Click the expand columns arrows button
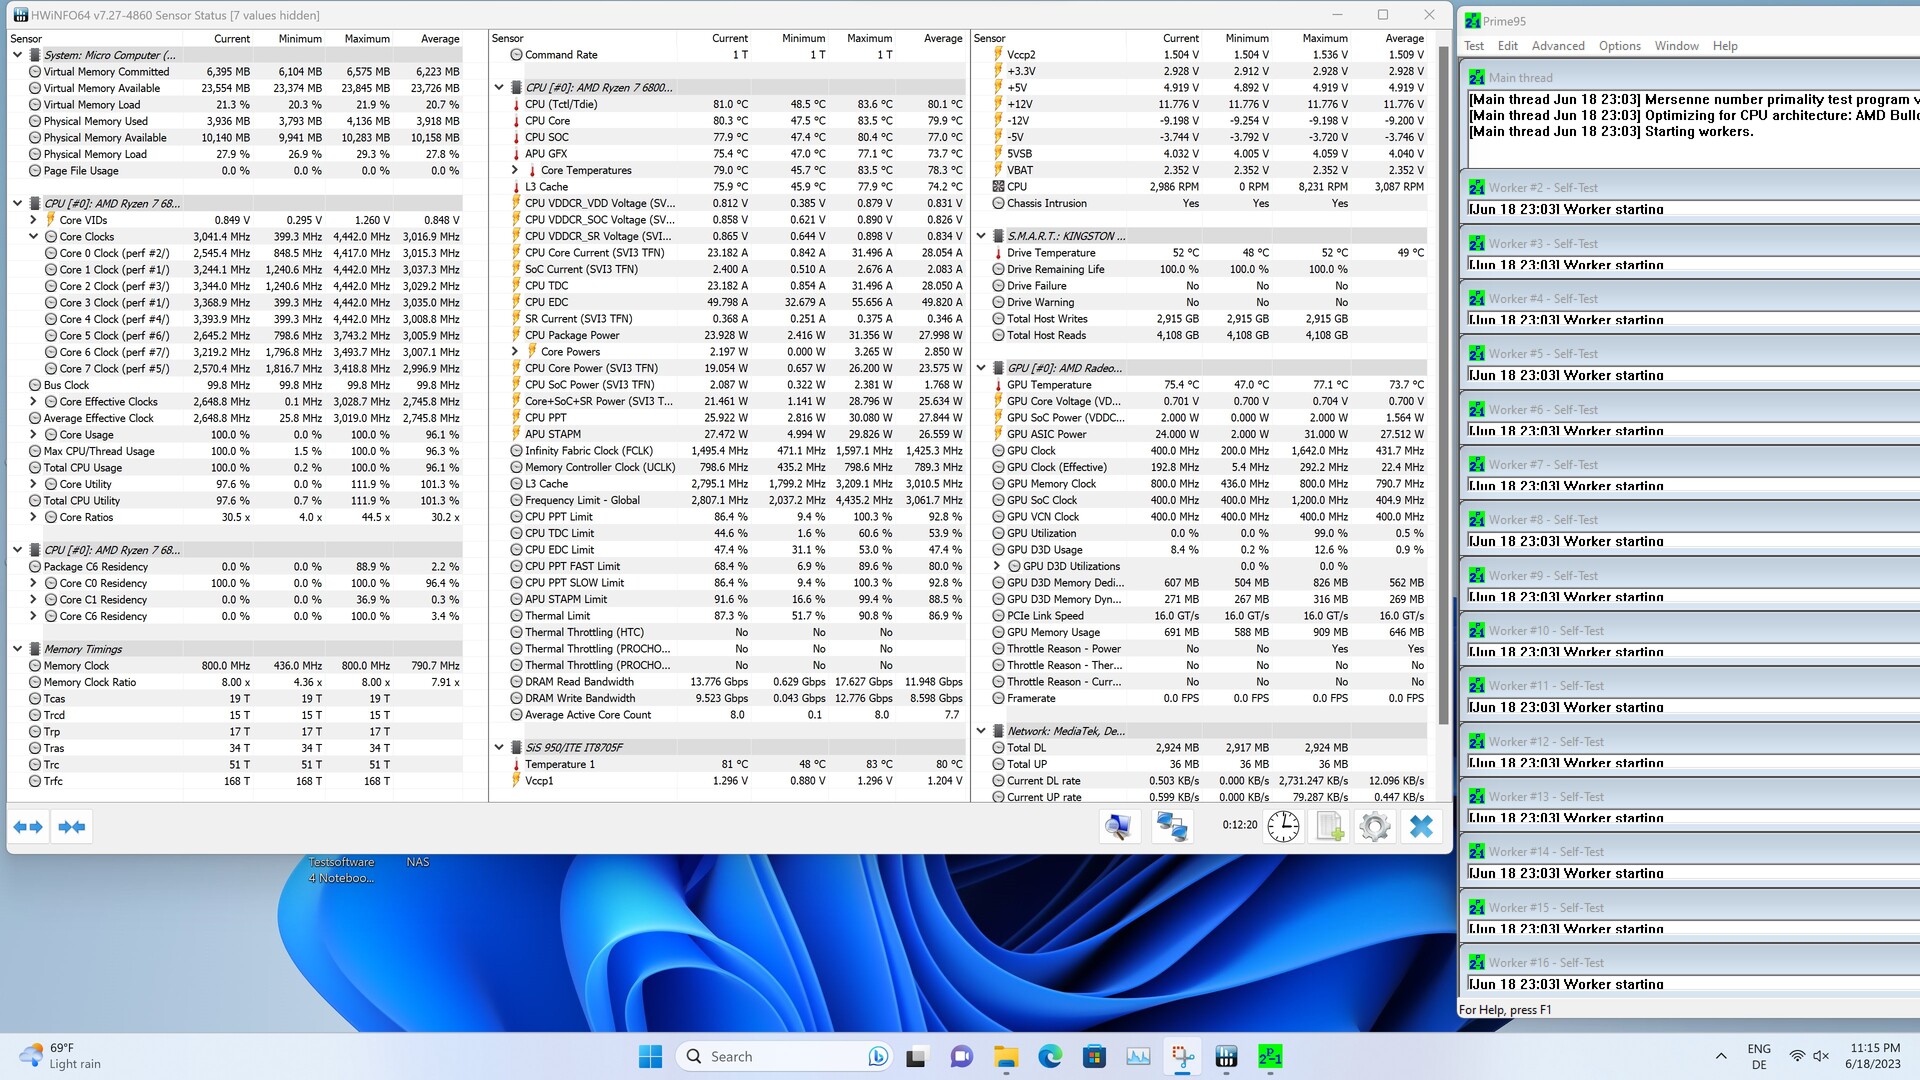 pos(29,827)
